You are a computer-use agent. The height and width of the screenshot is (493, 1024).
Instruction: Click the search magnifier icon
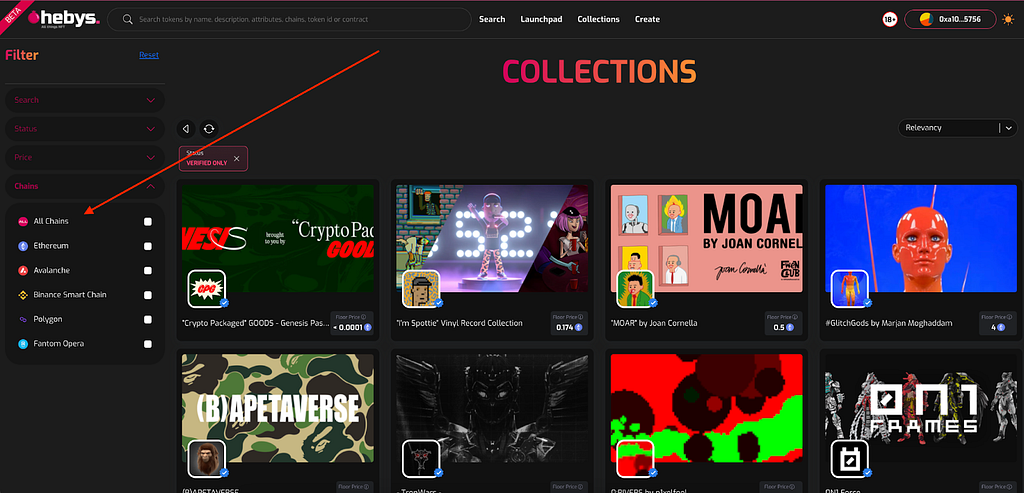[x=127, y=20]
